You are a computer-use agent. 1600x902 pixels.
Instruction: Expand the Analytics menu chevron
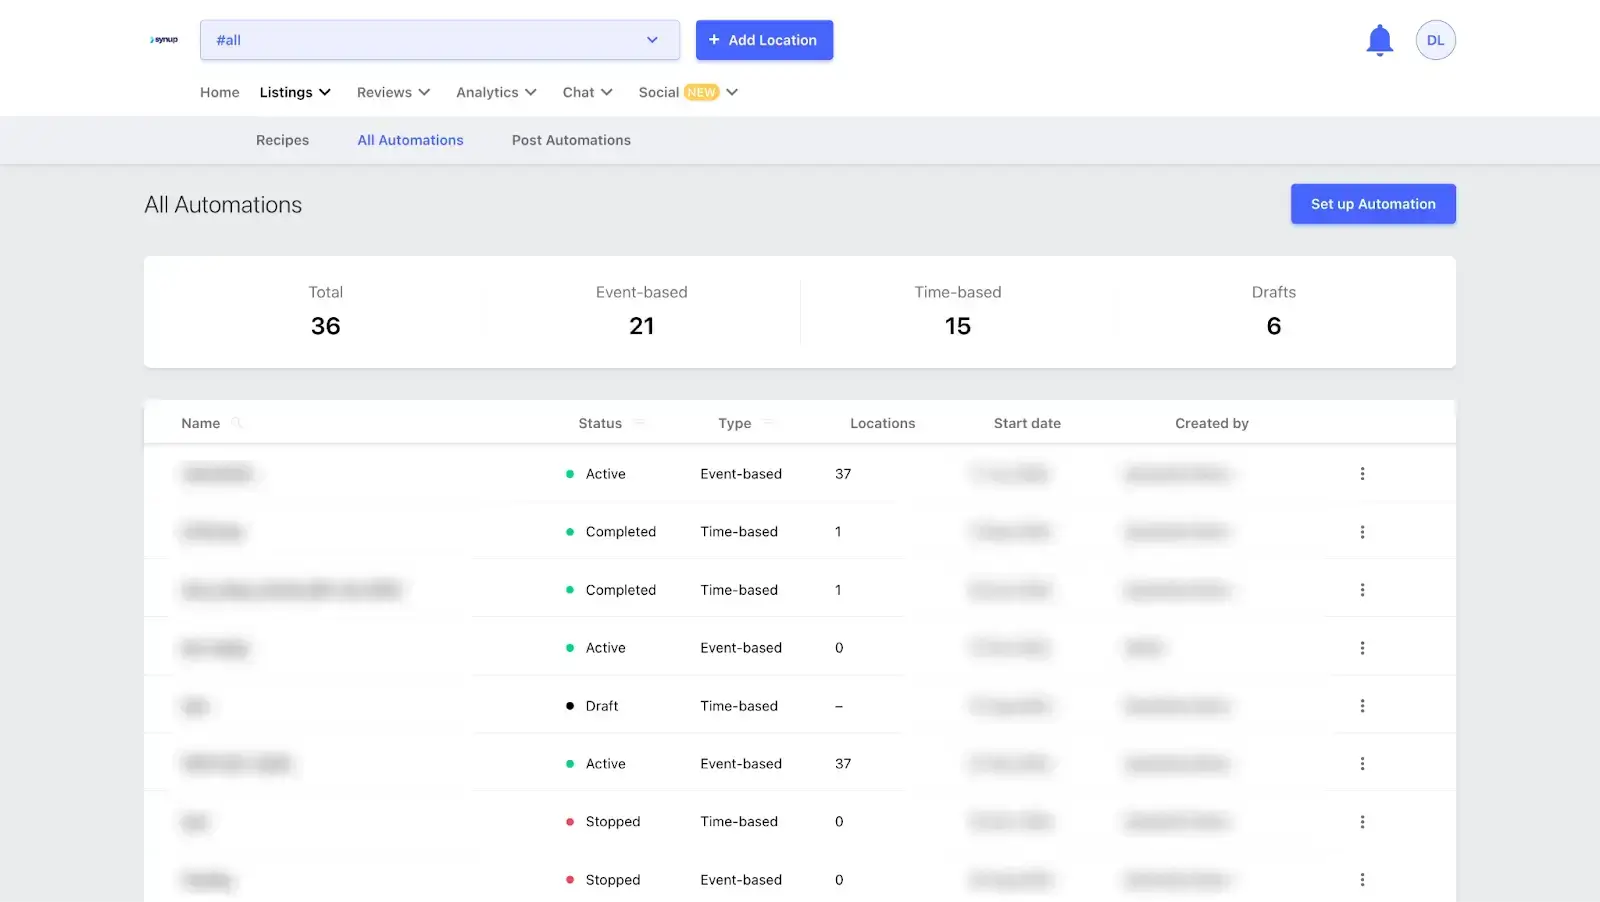(531, 92)
